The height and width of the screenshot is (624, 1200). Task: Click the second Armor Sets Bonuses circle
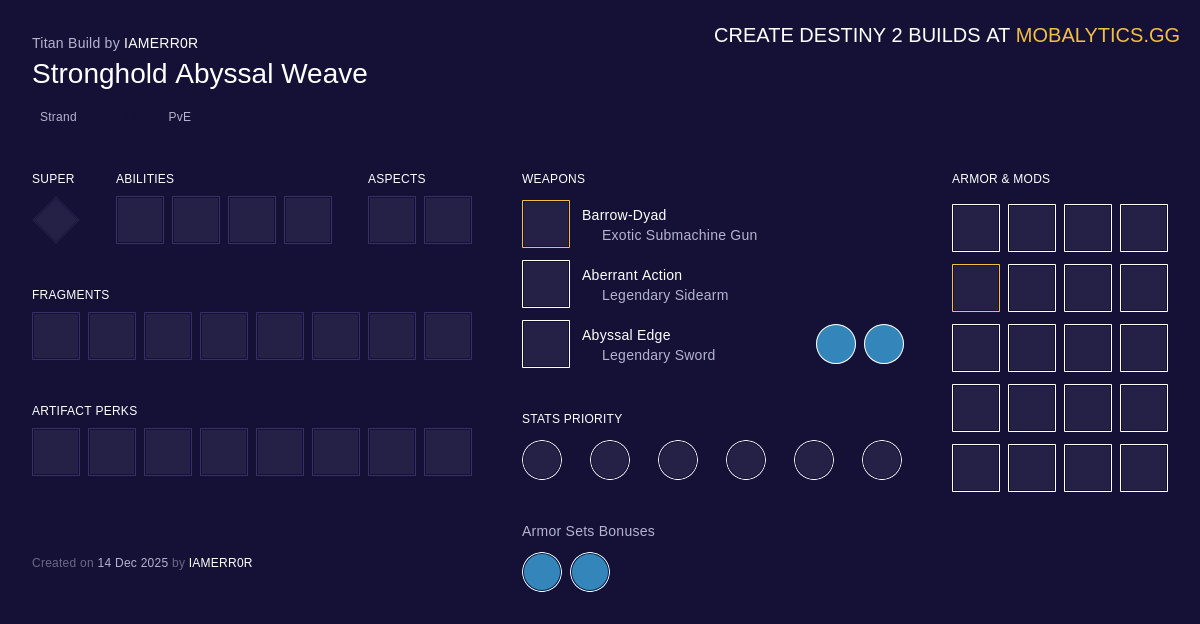pos(590,572)
